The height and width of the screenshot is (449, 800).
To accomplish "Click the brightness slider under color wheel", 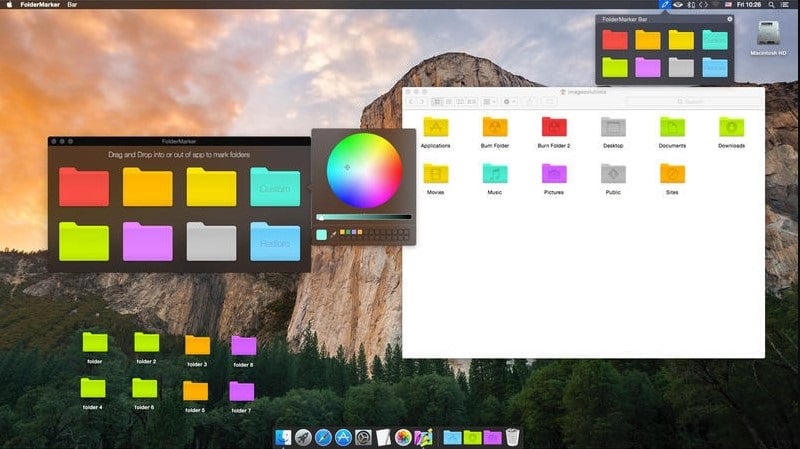I will pos(364,217).
